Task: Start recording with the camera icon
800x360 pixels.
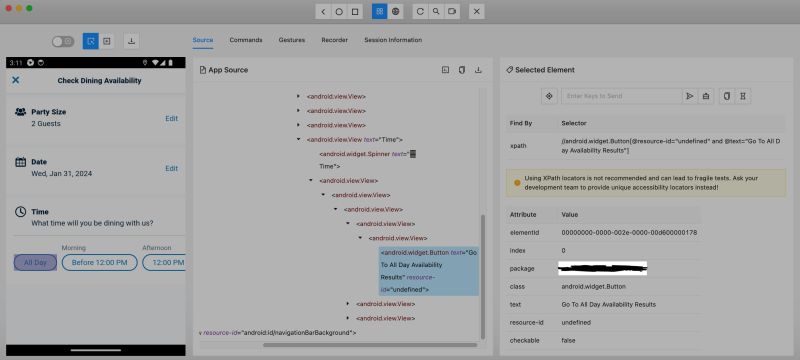Action: (x=452, y=11)
